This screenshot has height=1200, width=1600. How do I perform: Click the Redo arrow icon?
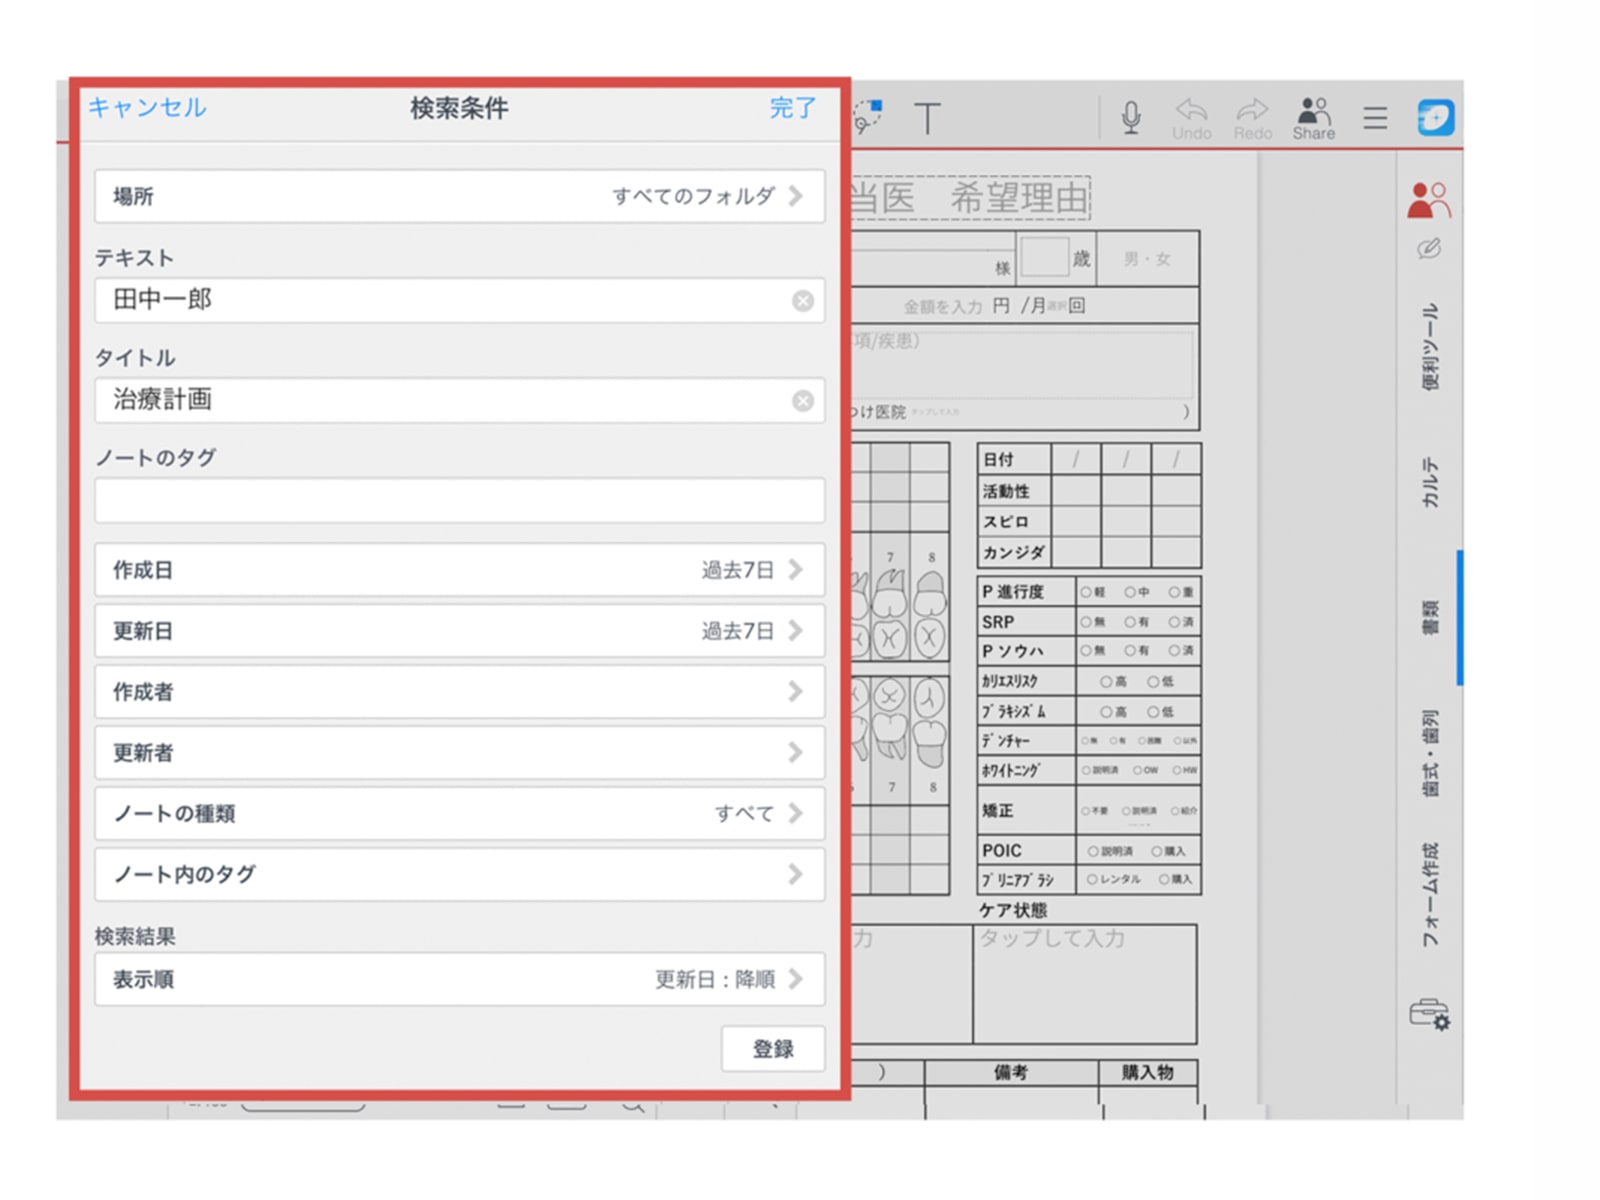1252,117
